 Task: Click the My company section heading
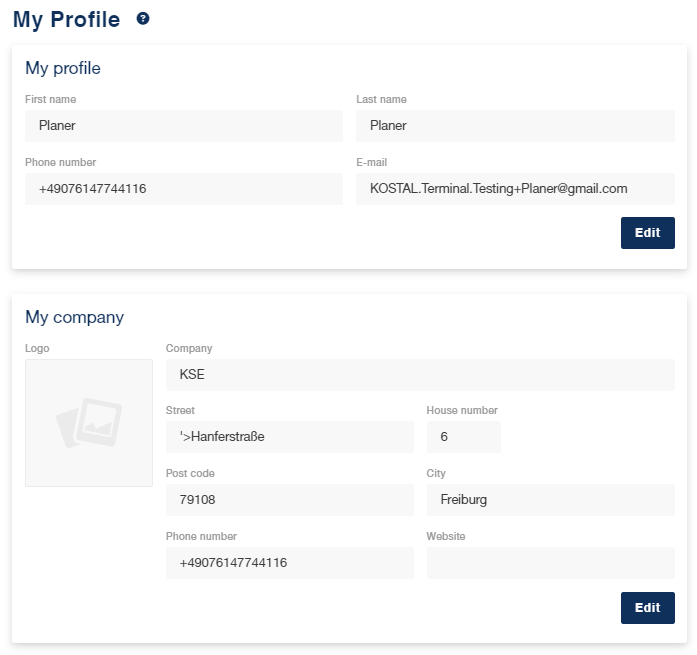[74, 317]
